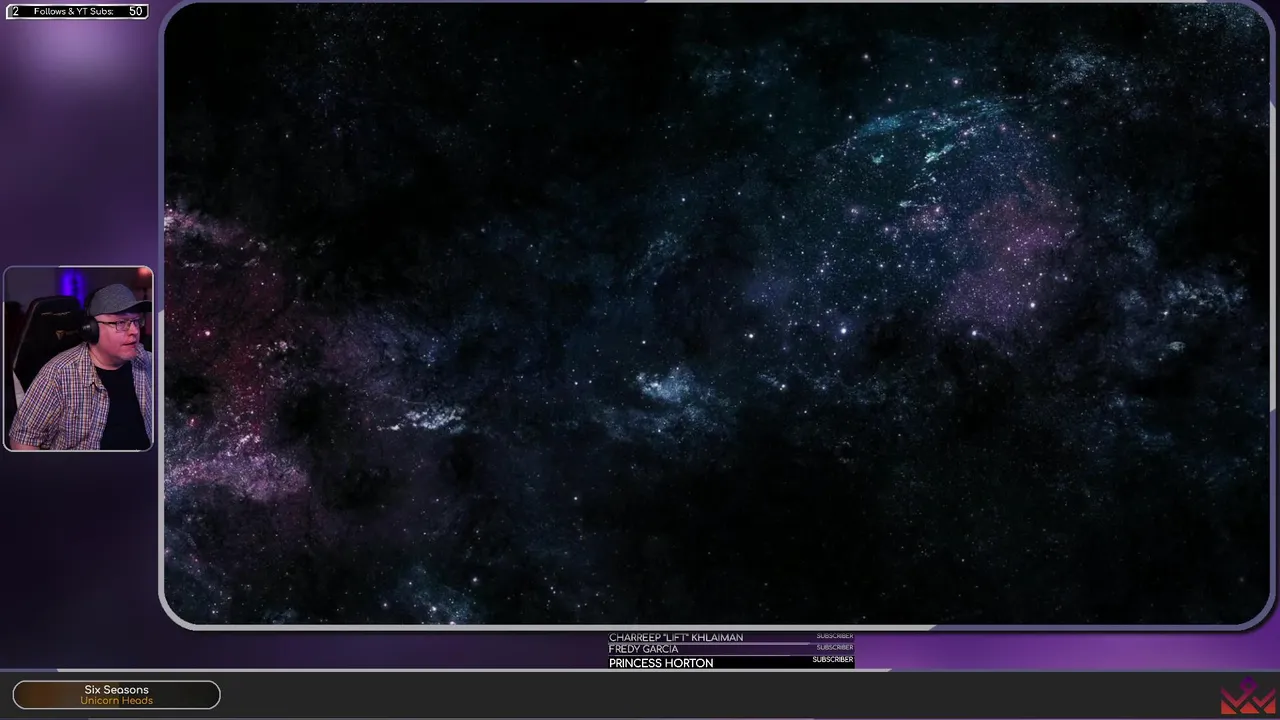Click the 'Unicorn Heads' artist name
1280x720 pixels.
click(116, 701)
